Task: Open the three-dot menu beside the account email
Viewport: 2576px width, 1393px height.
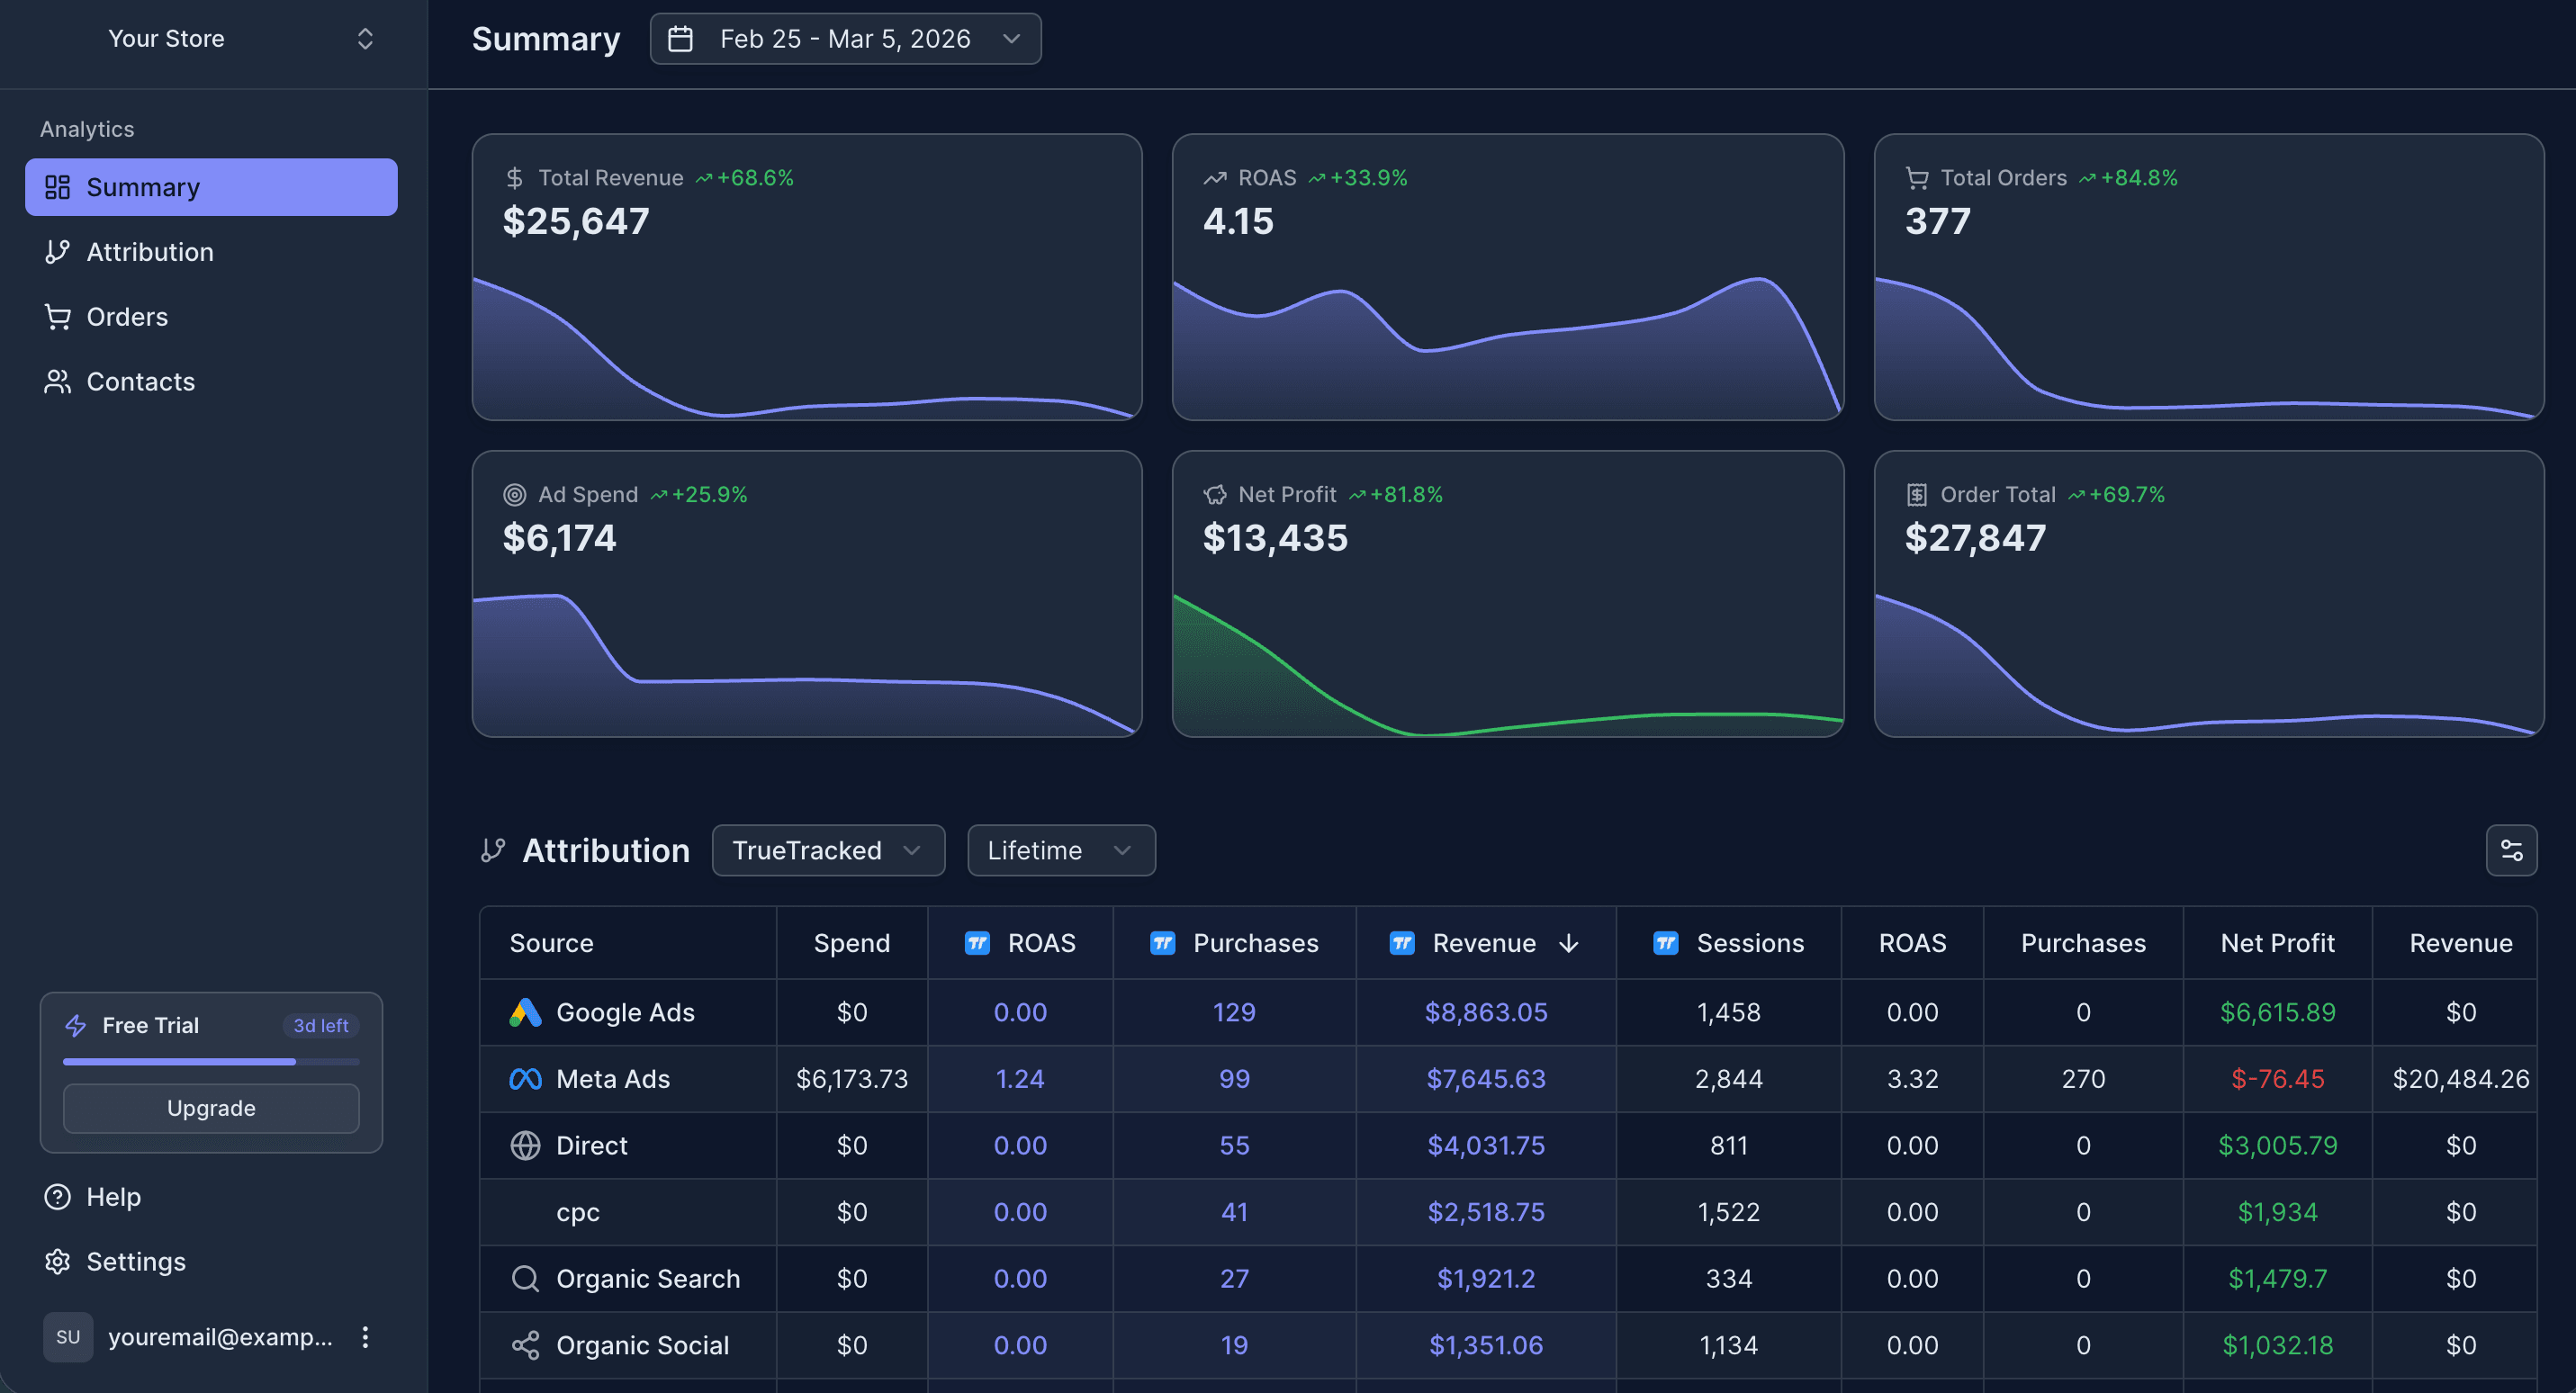Action: tap(365, 1337)
